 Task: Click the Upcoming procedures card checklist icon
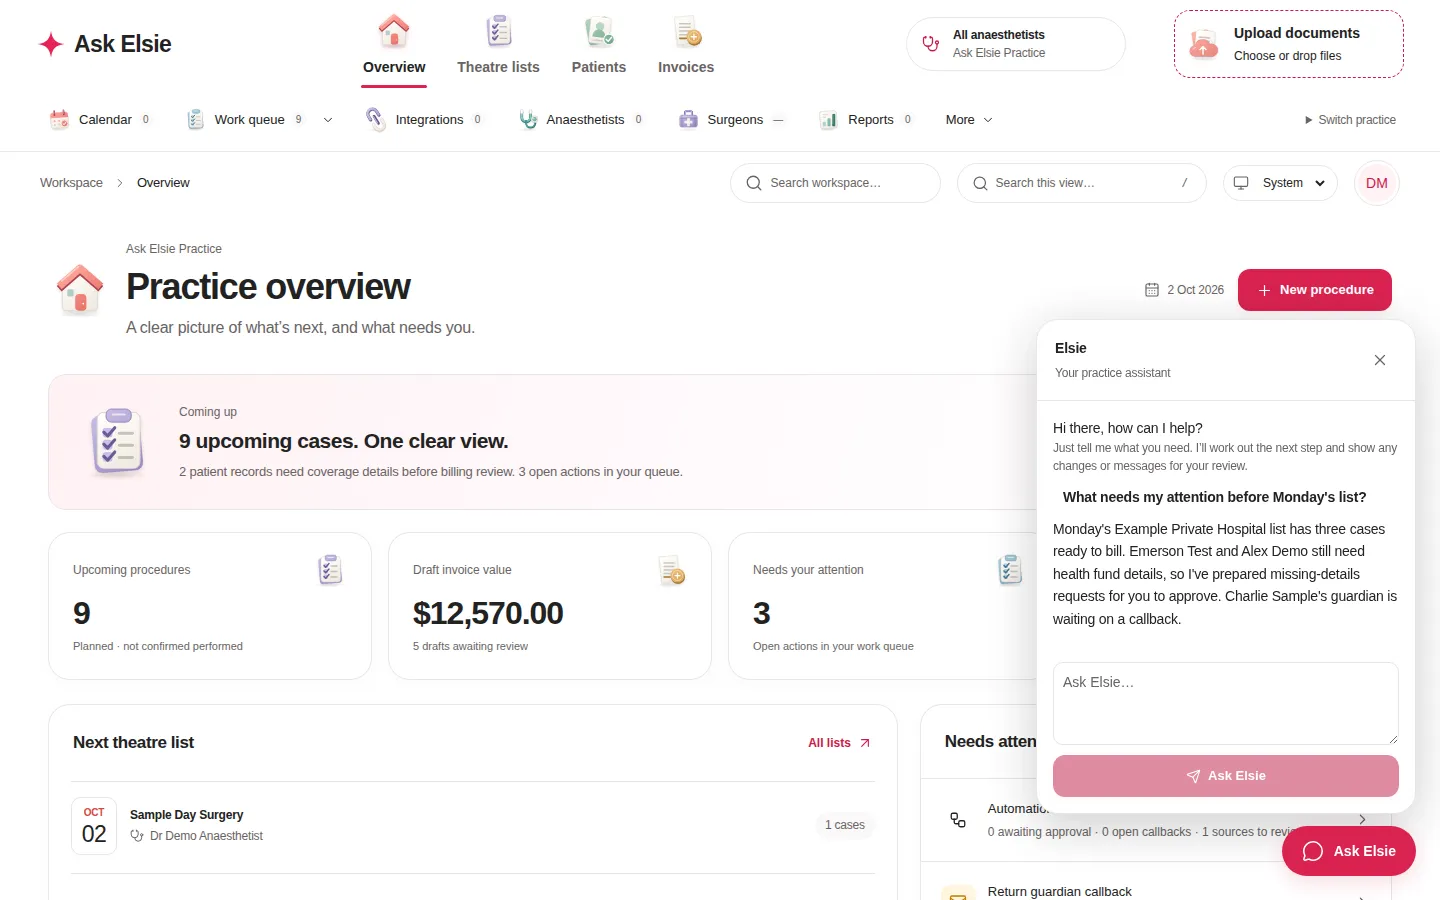coord(330,570)
